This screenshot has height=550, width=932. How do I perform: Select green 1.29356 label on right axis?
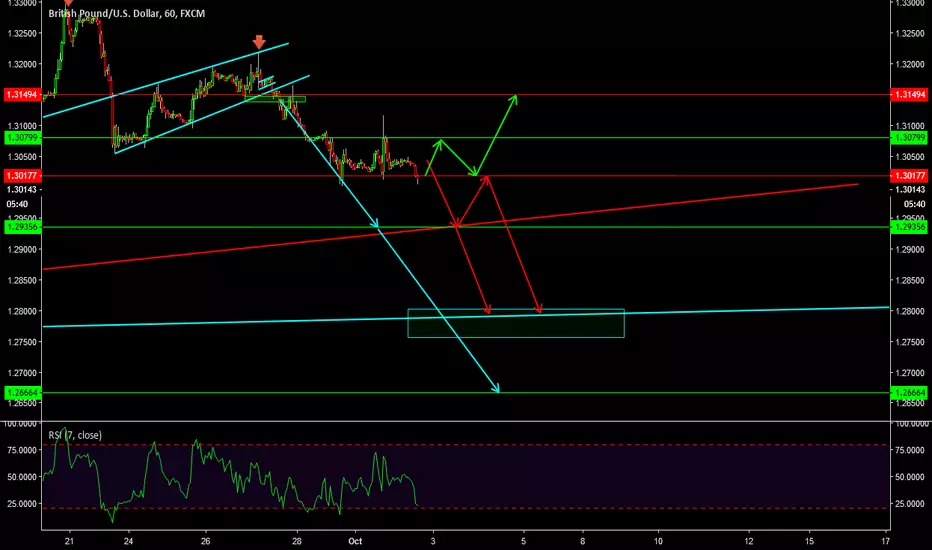[909, 227]
